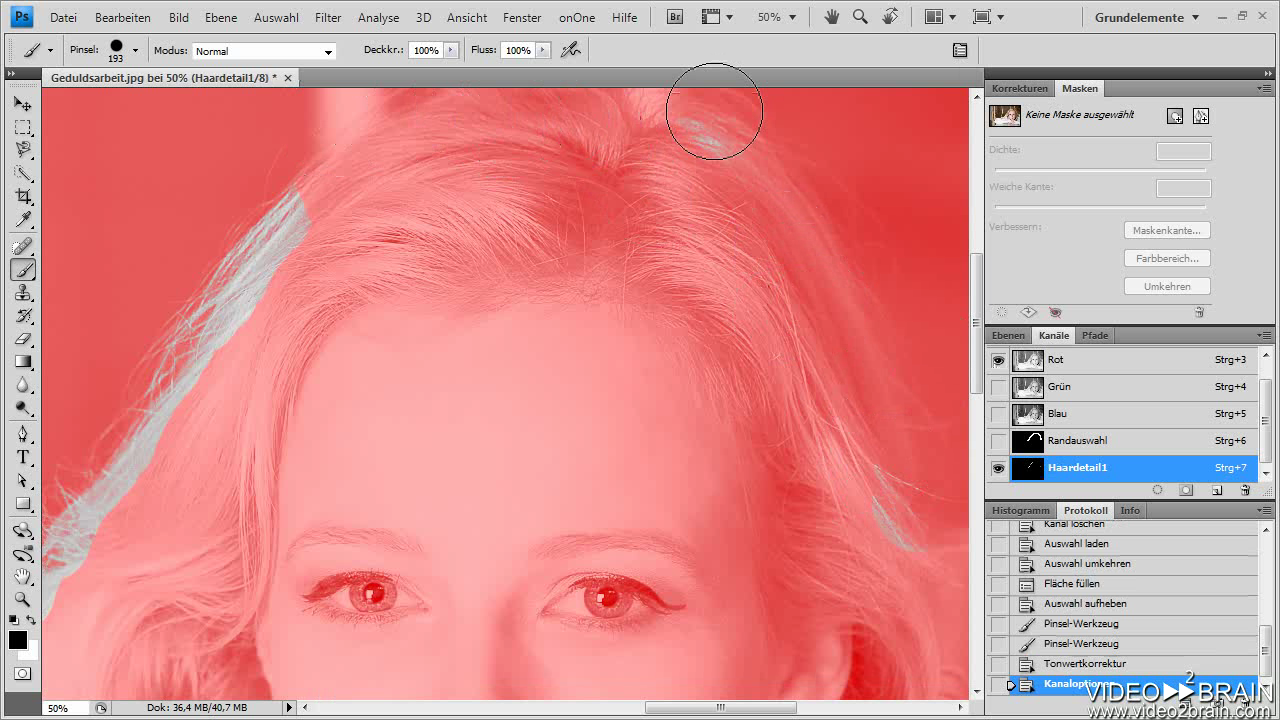Save selection as channel
The image size is (1280, 720).
[1186, 490]
